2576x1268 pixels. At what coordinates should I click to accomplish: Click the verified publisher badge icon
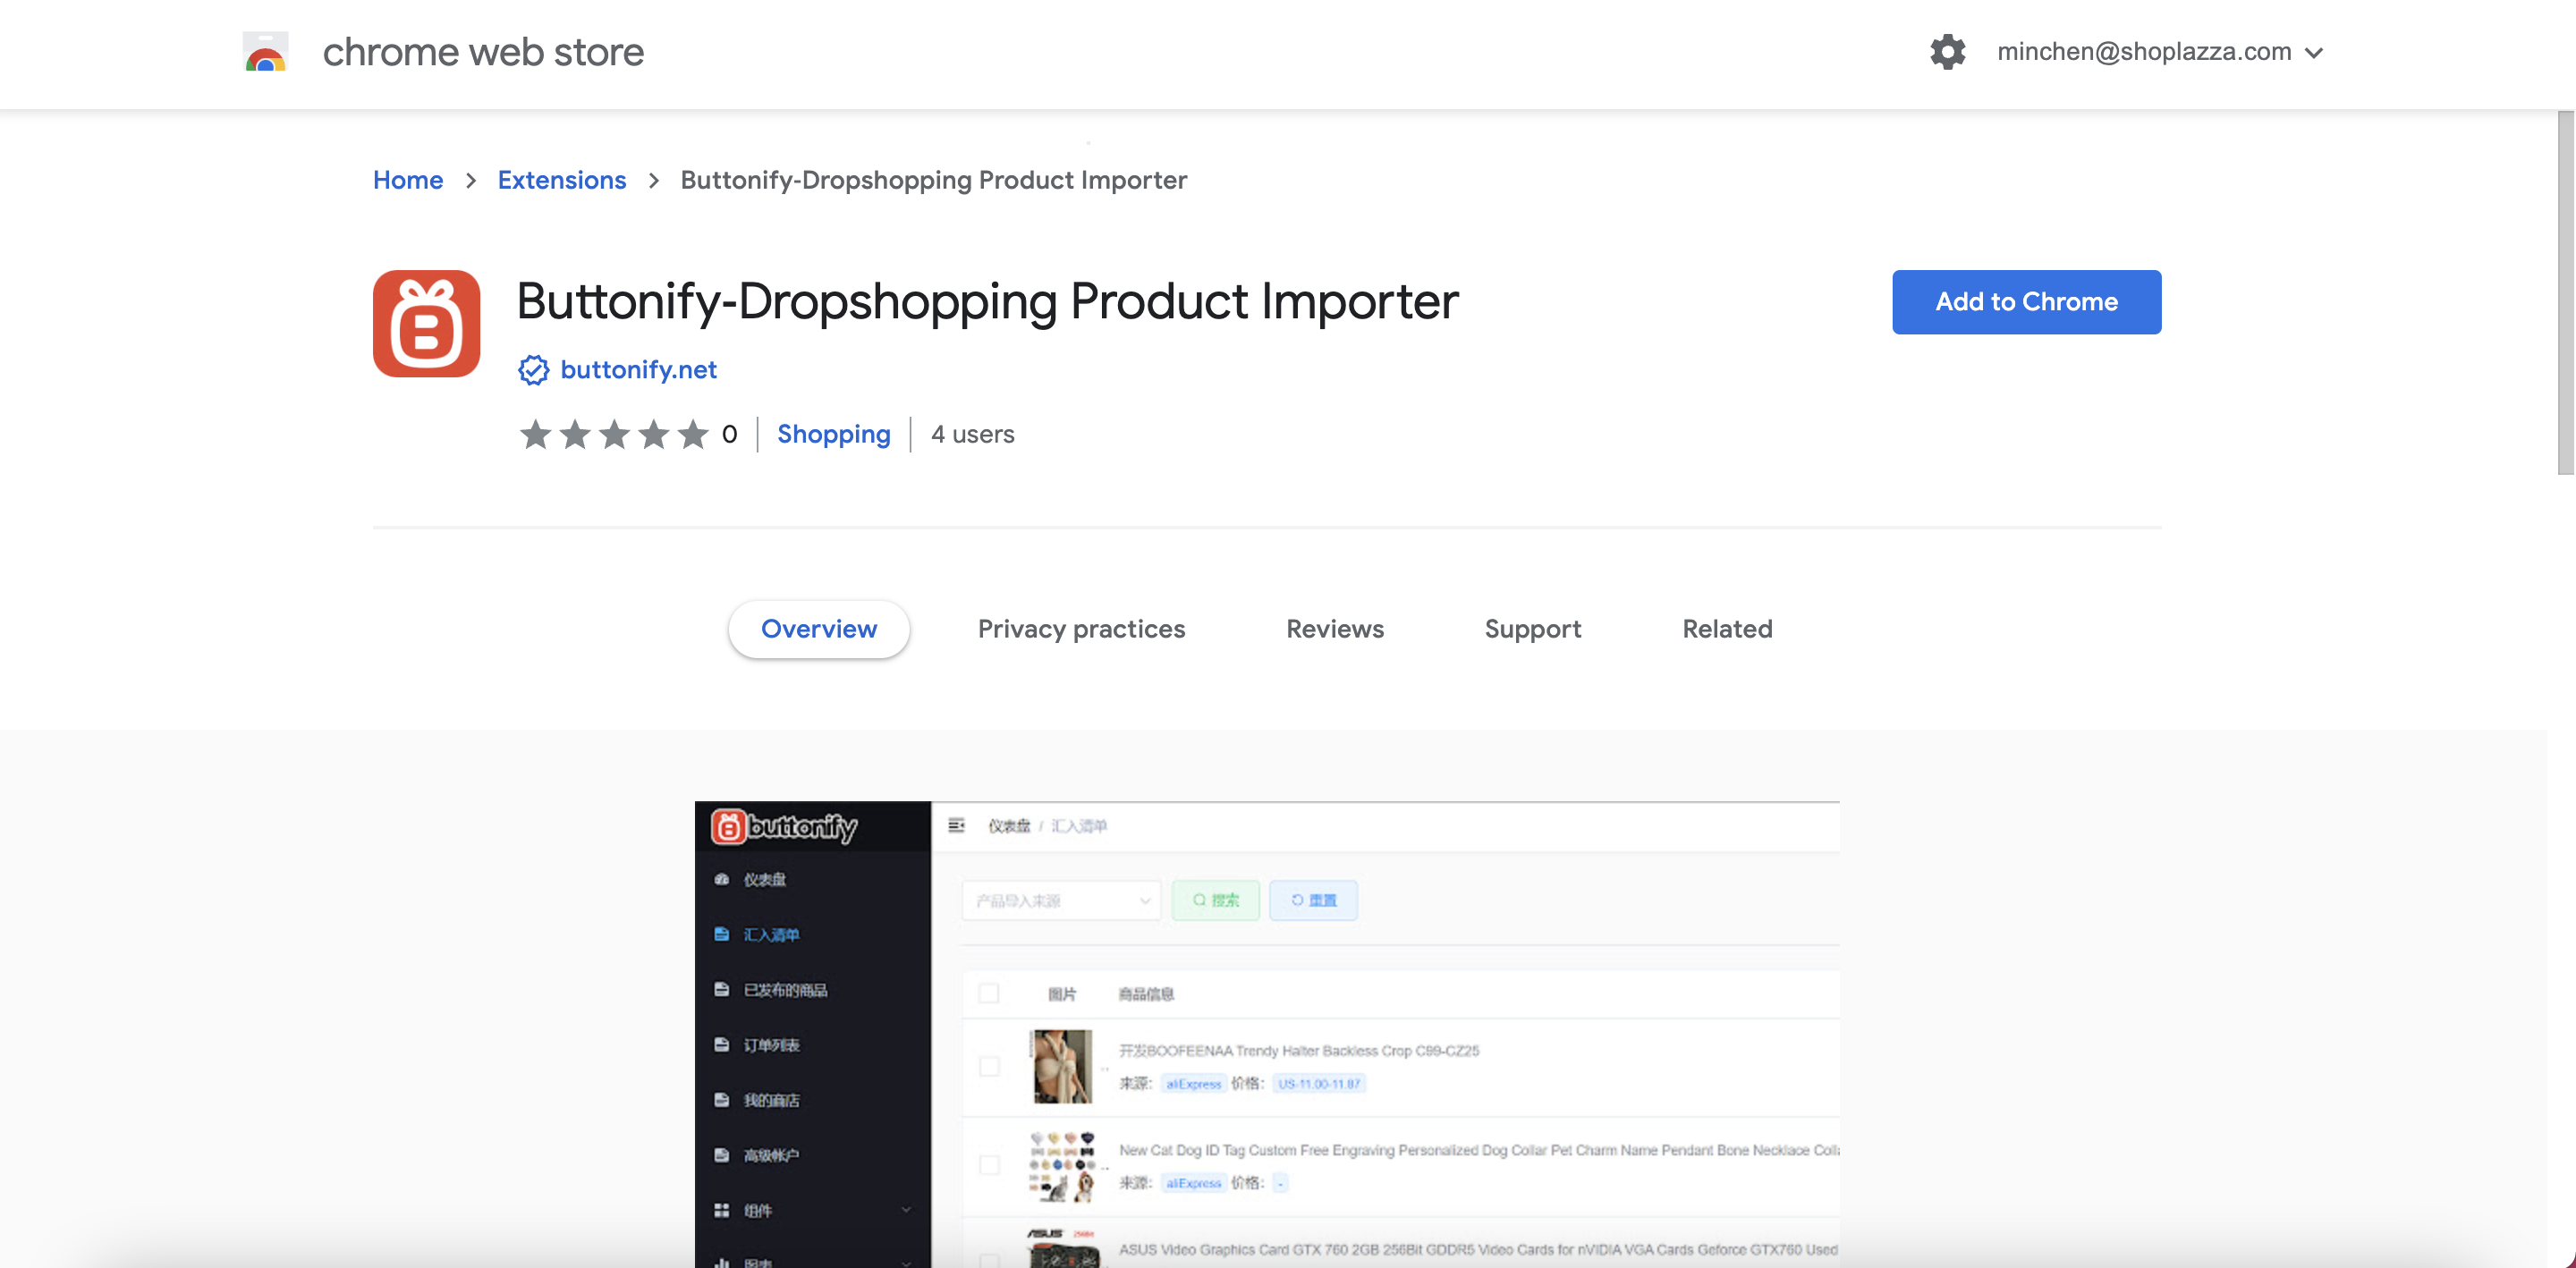click(x=533, y=370)
